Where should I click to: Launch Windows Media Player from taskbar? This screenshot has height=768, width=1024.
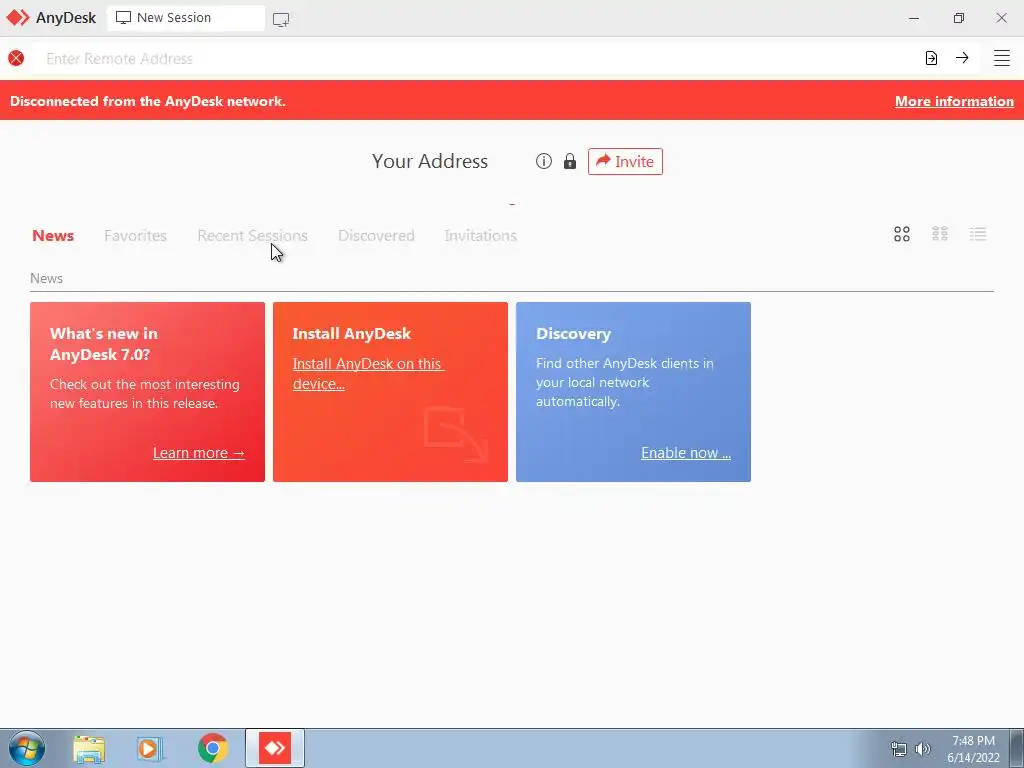[x=149, y=749]
